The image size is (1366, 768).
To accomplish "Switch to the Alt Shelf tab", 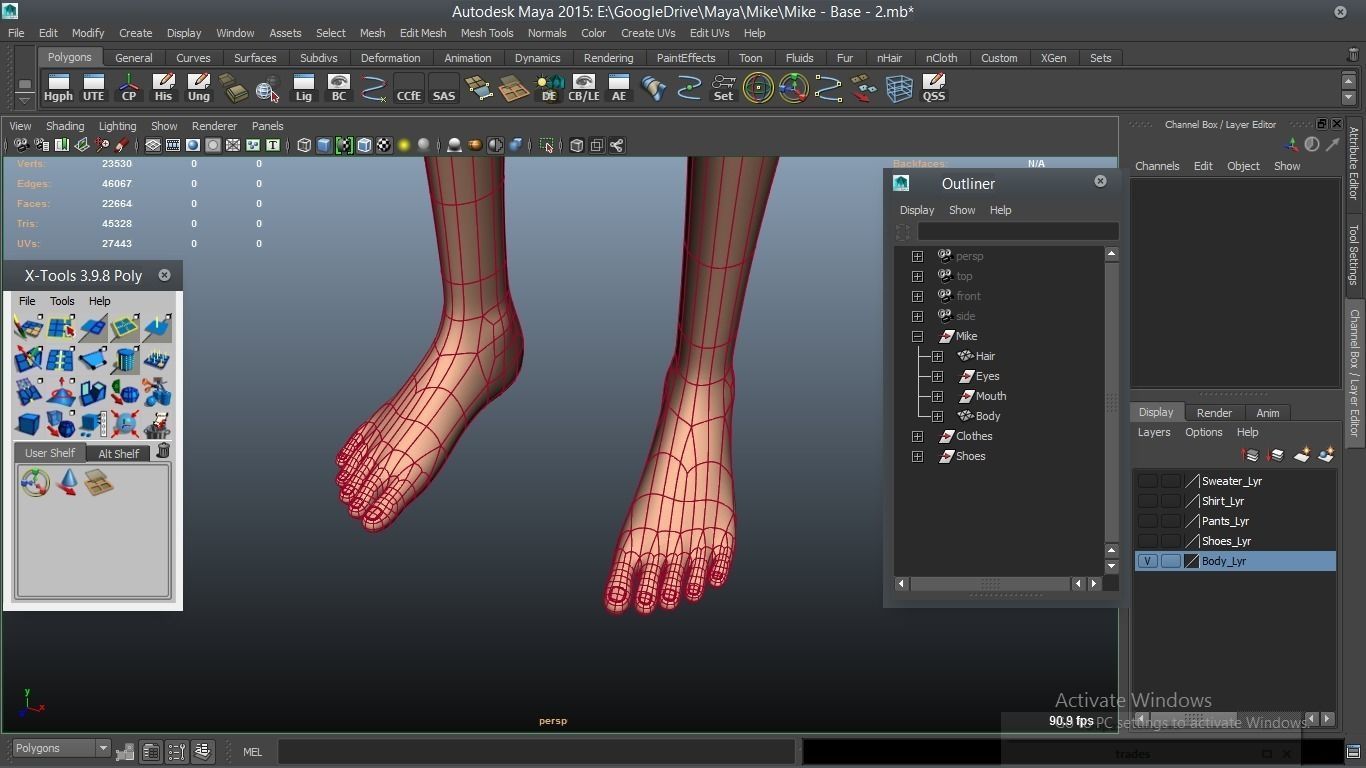I will (x=118, y=453).
